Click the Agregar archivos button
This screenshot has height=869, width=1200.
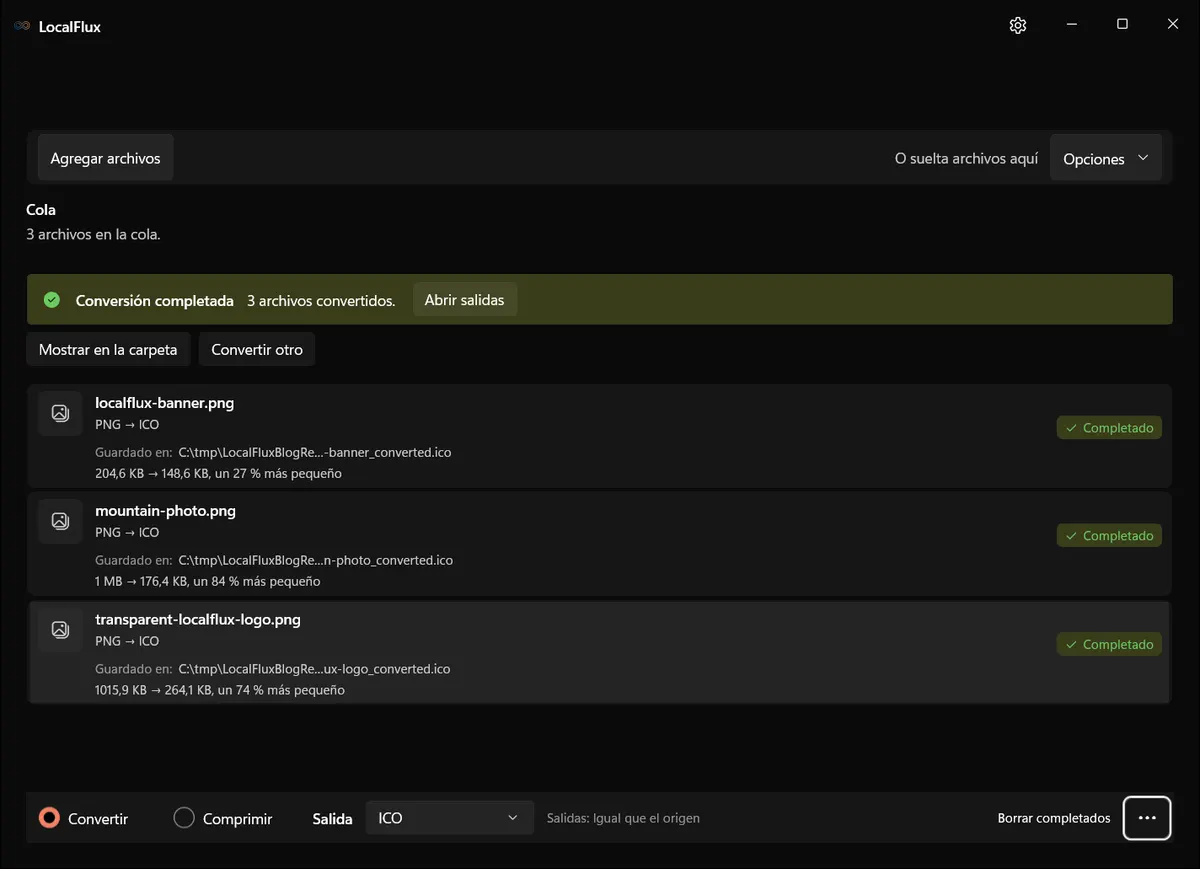click(106, 158)
